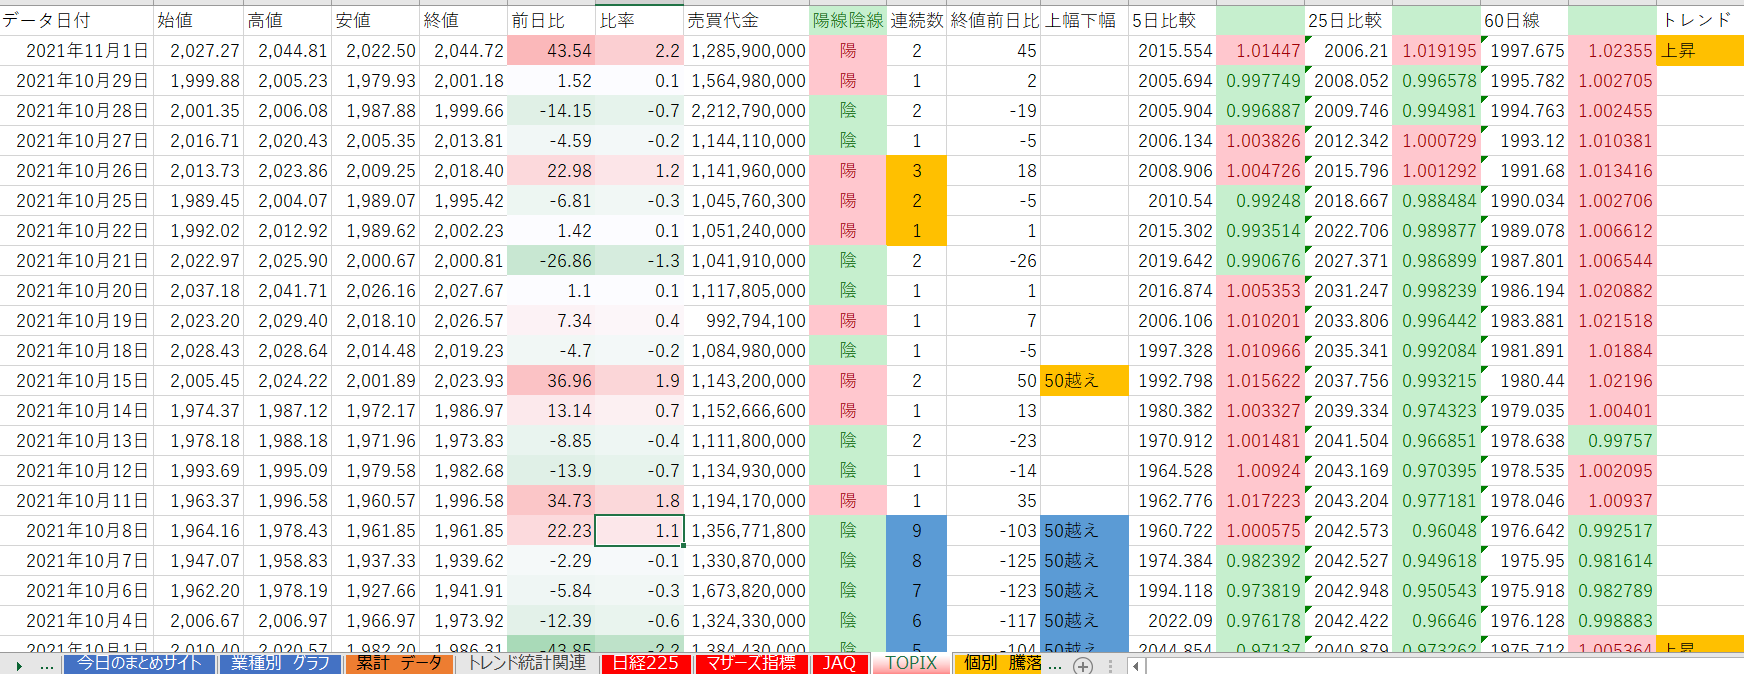Select the orange 50越え cell for 10月15日
The height and width of the screenshot is (674, 1744).
tap(1084, 381)
